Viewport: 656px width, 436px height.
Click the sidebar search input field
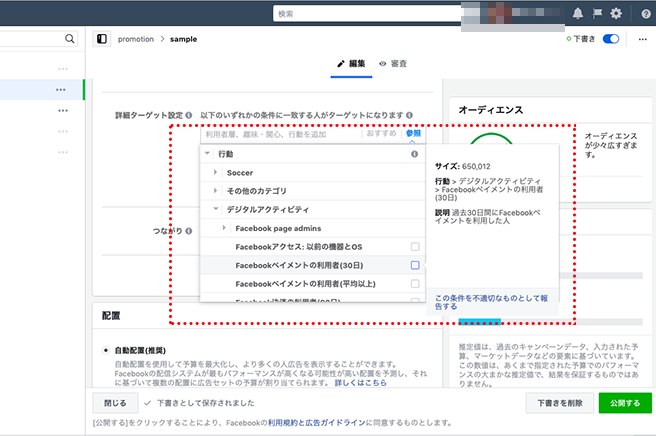[x=33, y=39]
